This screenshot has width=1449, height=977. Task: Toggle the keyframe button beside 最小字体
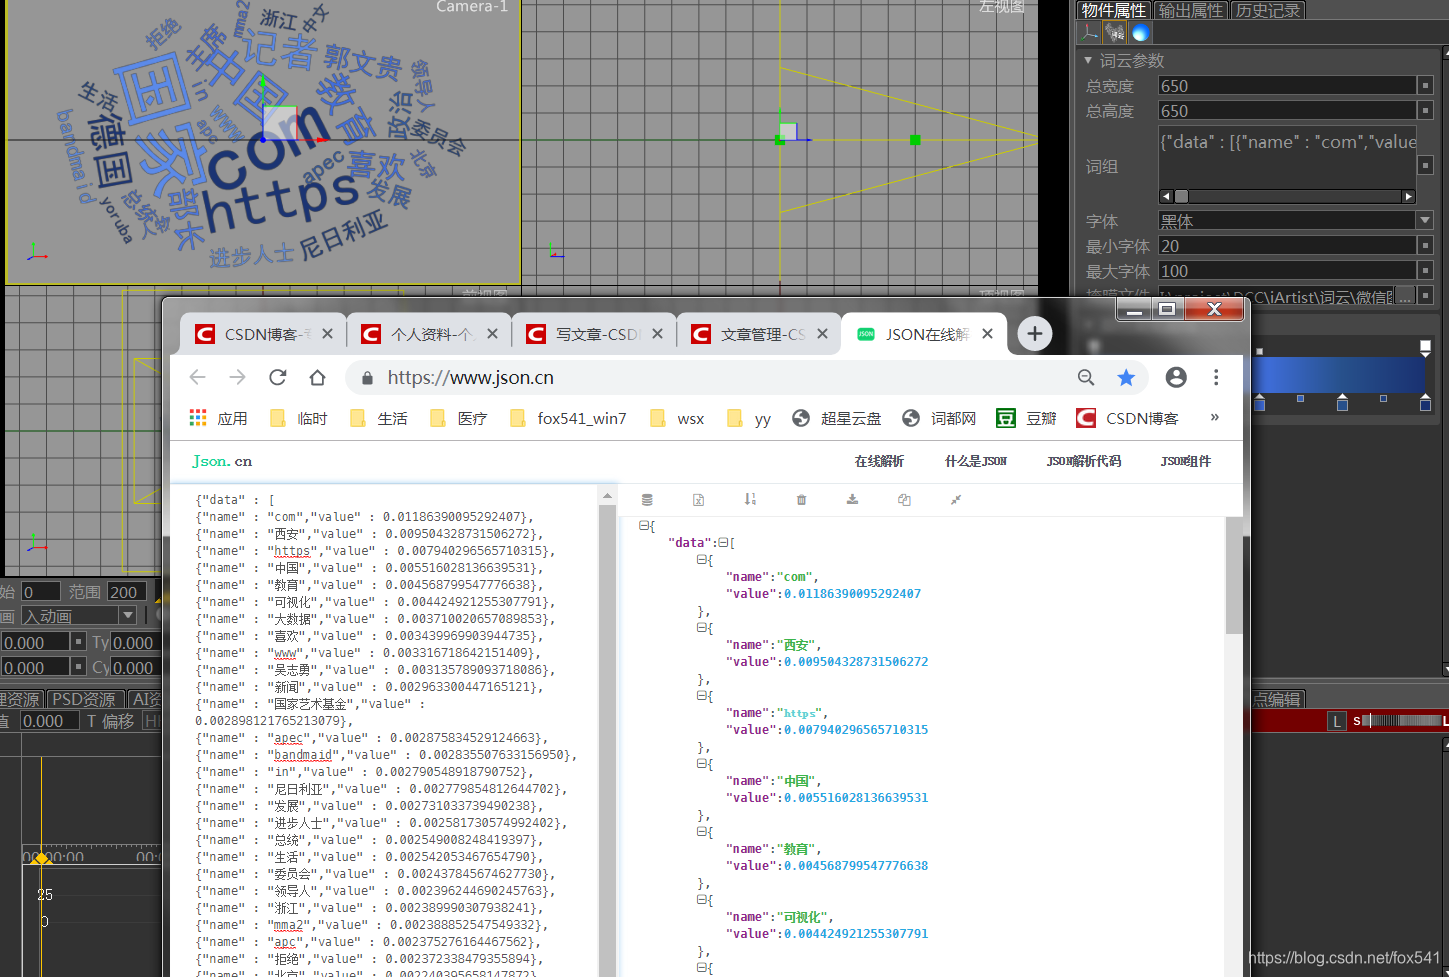pyautogui.click(x=1426, y=245)
